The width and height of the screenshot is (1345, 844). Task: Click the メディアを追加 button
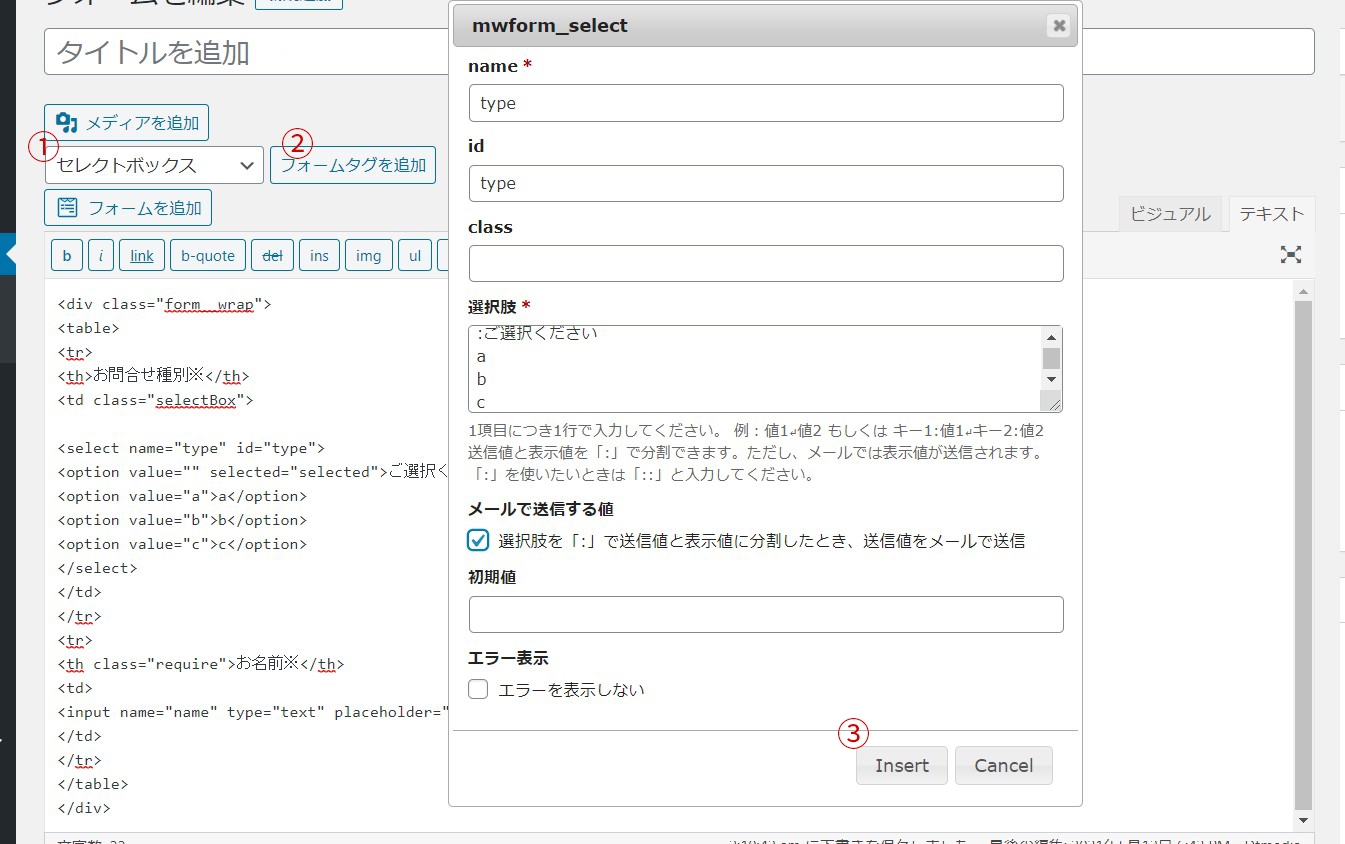[127, 123]
